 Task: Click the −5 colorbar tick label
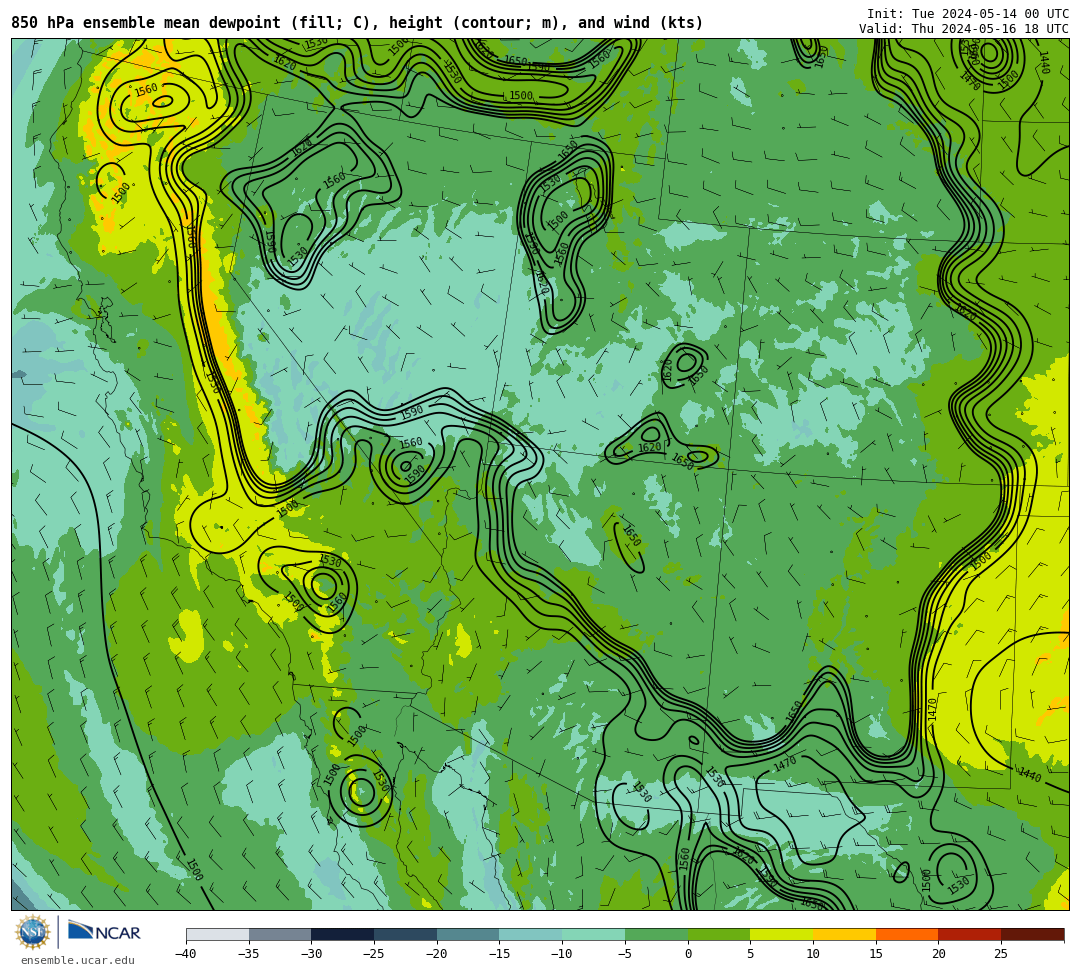click(625, 954)
